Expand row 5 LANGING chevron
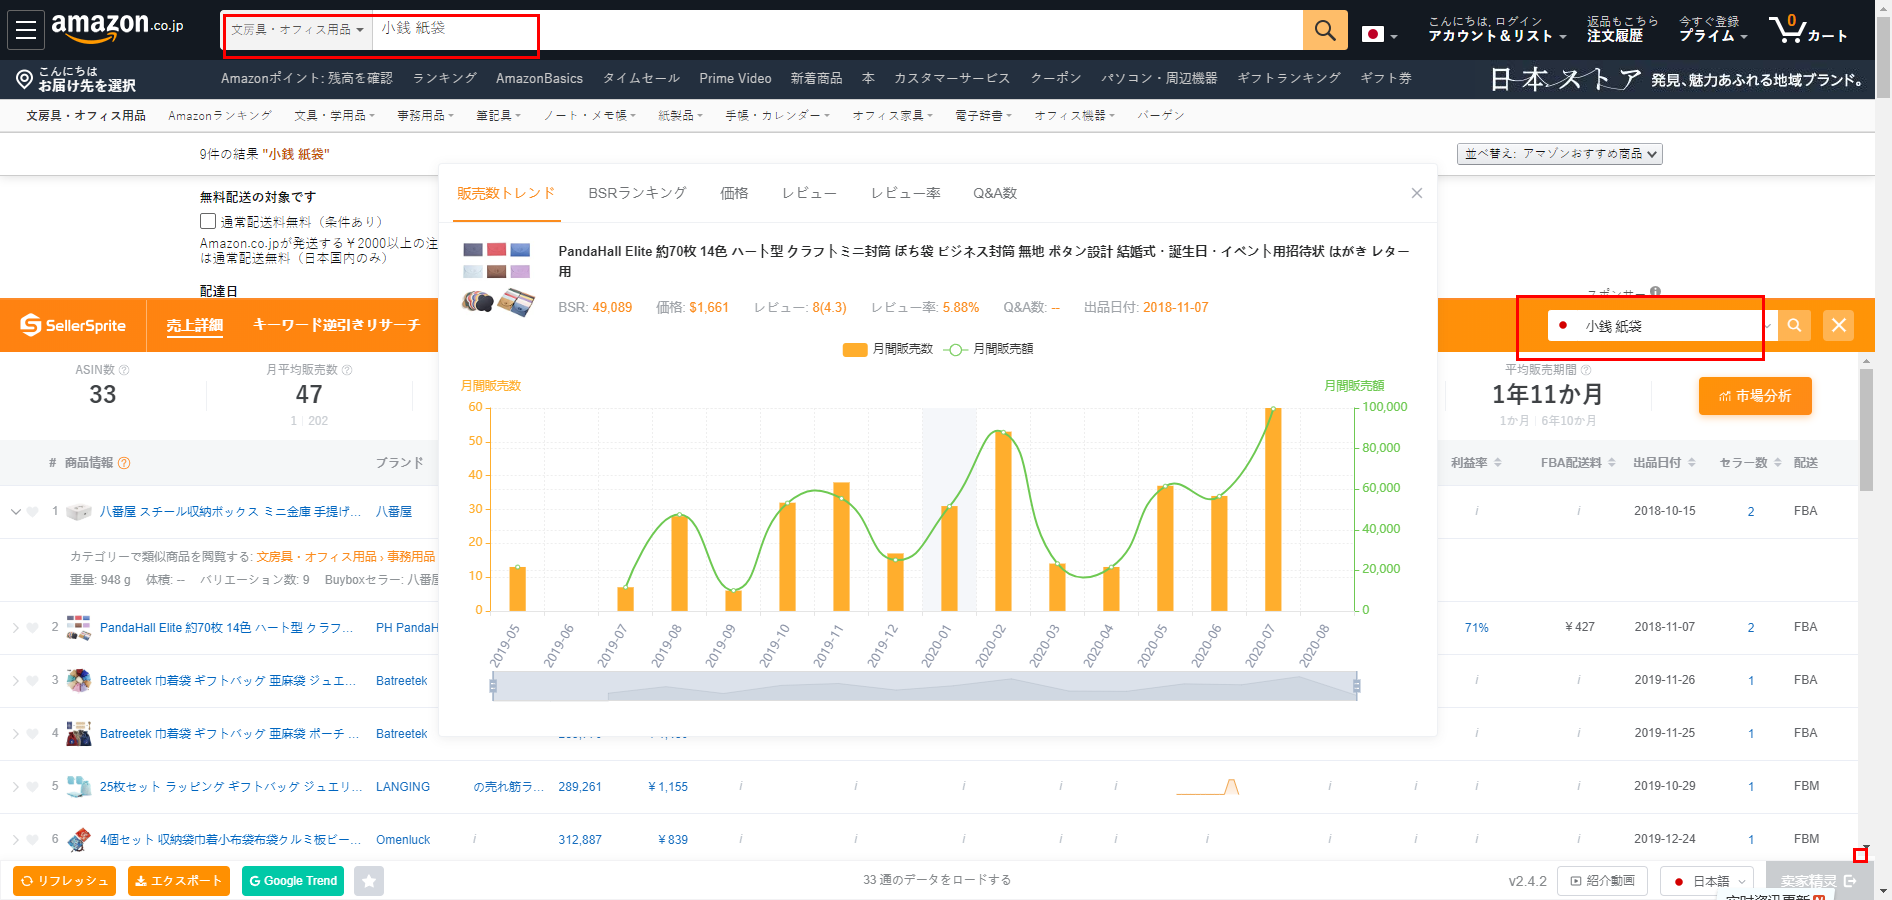This screenshot has height=900, width=1892. pyautogui.click(x=15, y=787)
